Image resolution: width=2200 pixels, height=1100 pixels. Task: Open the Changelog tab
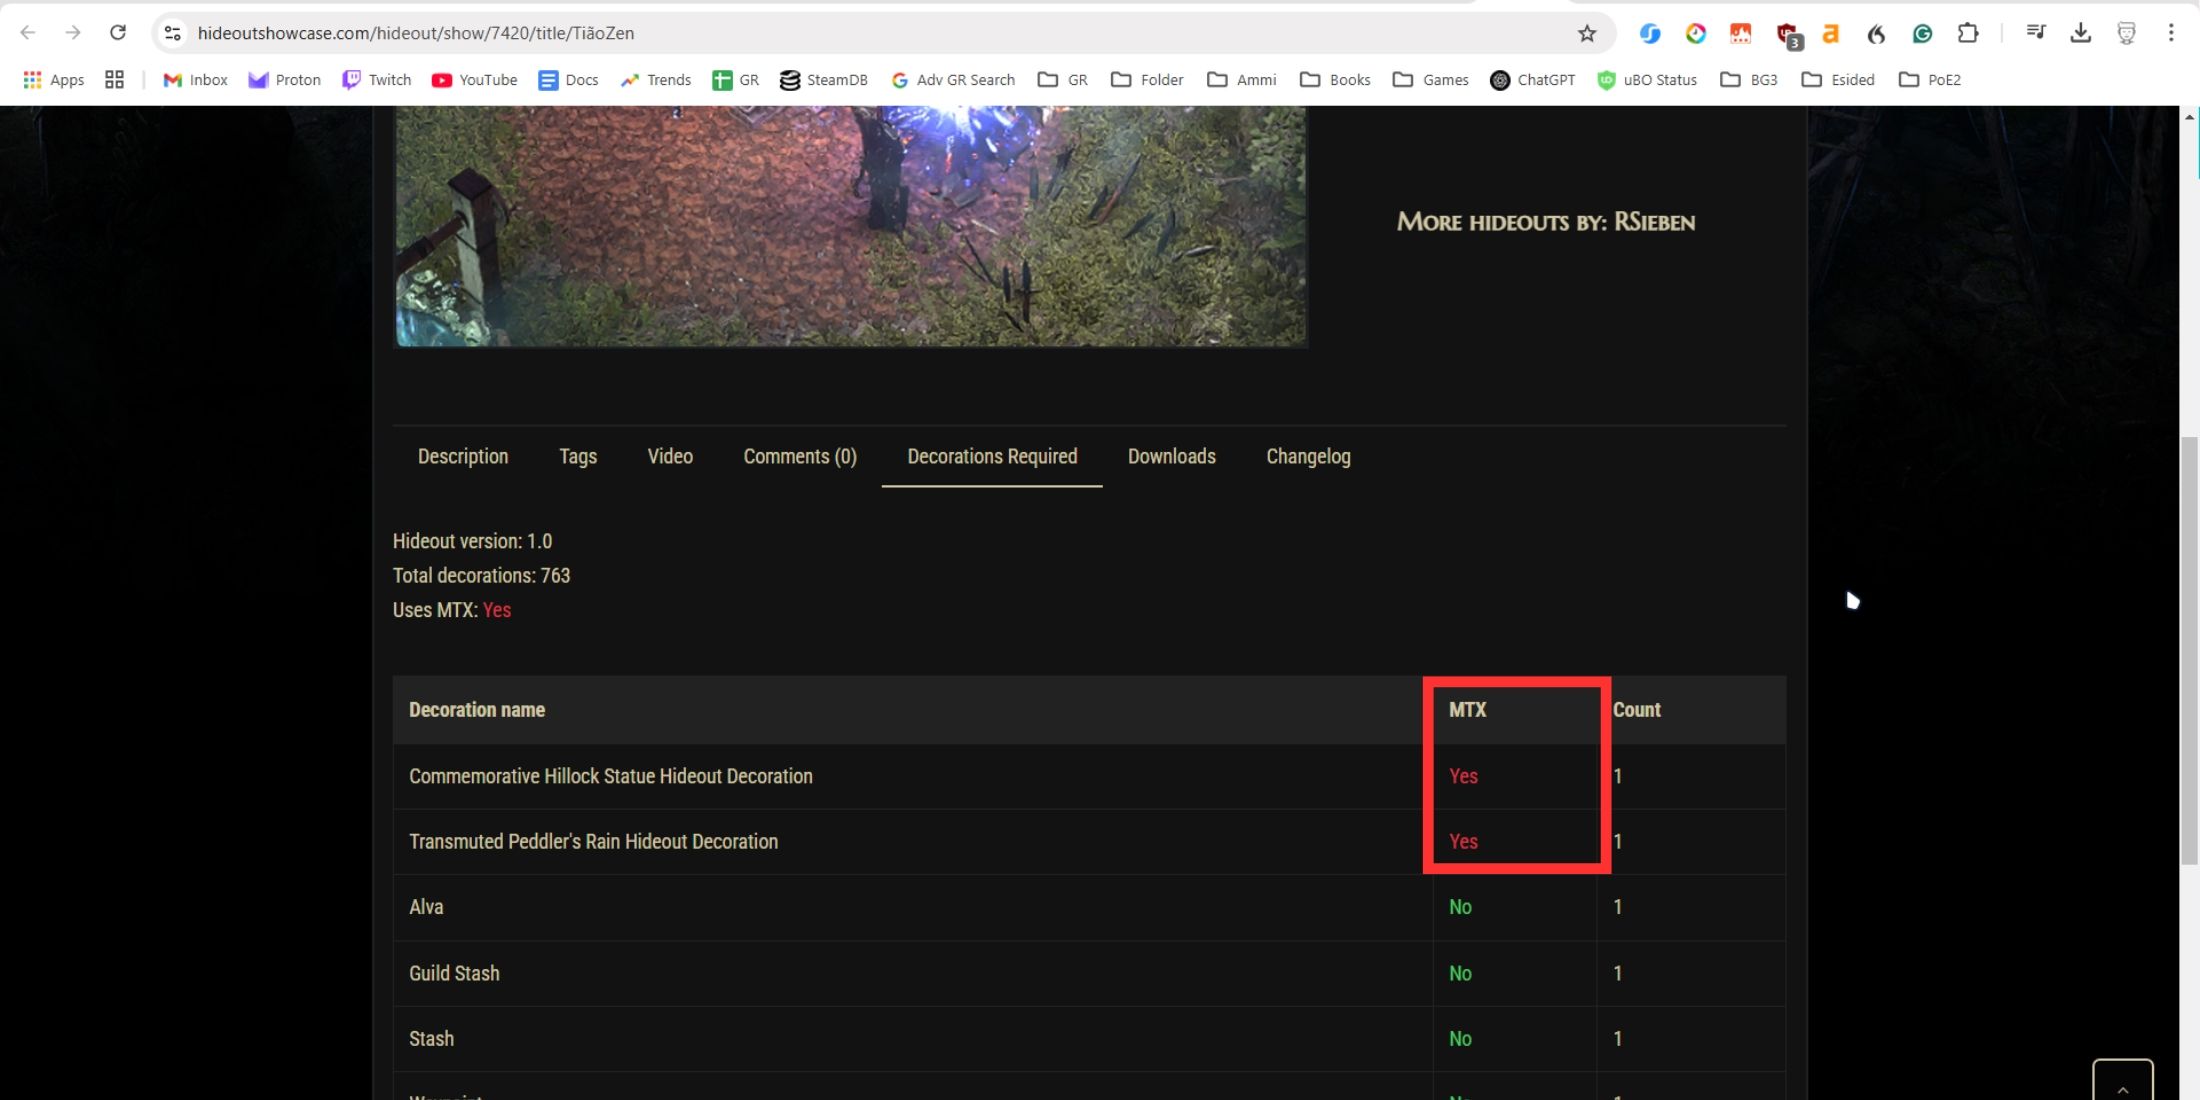(x=1308, y=456)
